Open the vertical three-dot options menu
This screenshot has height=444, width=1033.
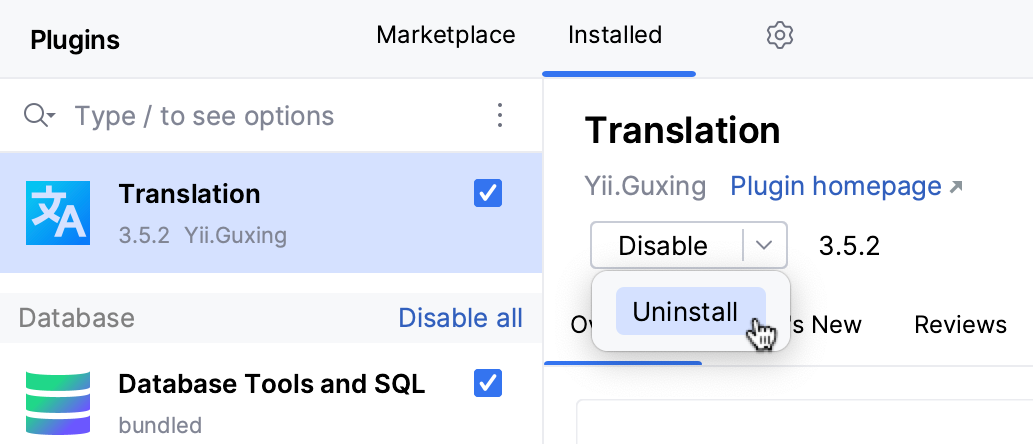[501, 116]
